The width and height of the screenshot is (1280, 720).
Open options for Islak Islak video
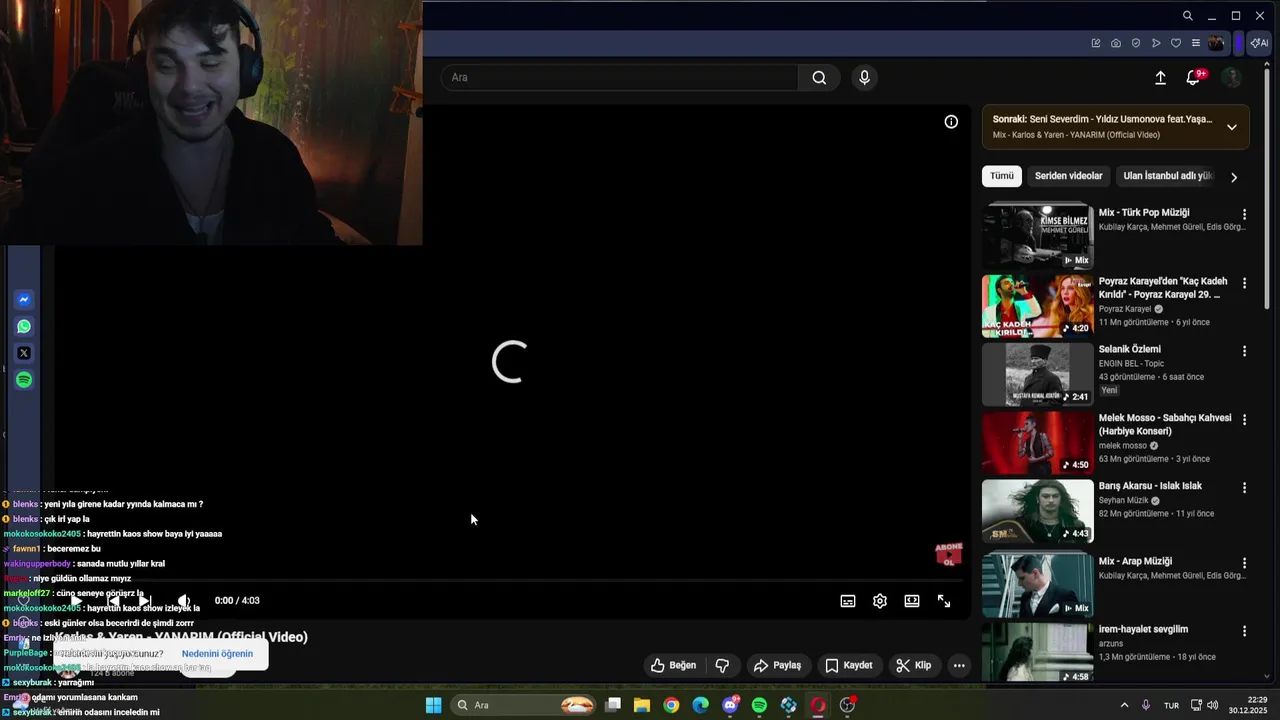coord(1244,488)
